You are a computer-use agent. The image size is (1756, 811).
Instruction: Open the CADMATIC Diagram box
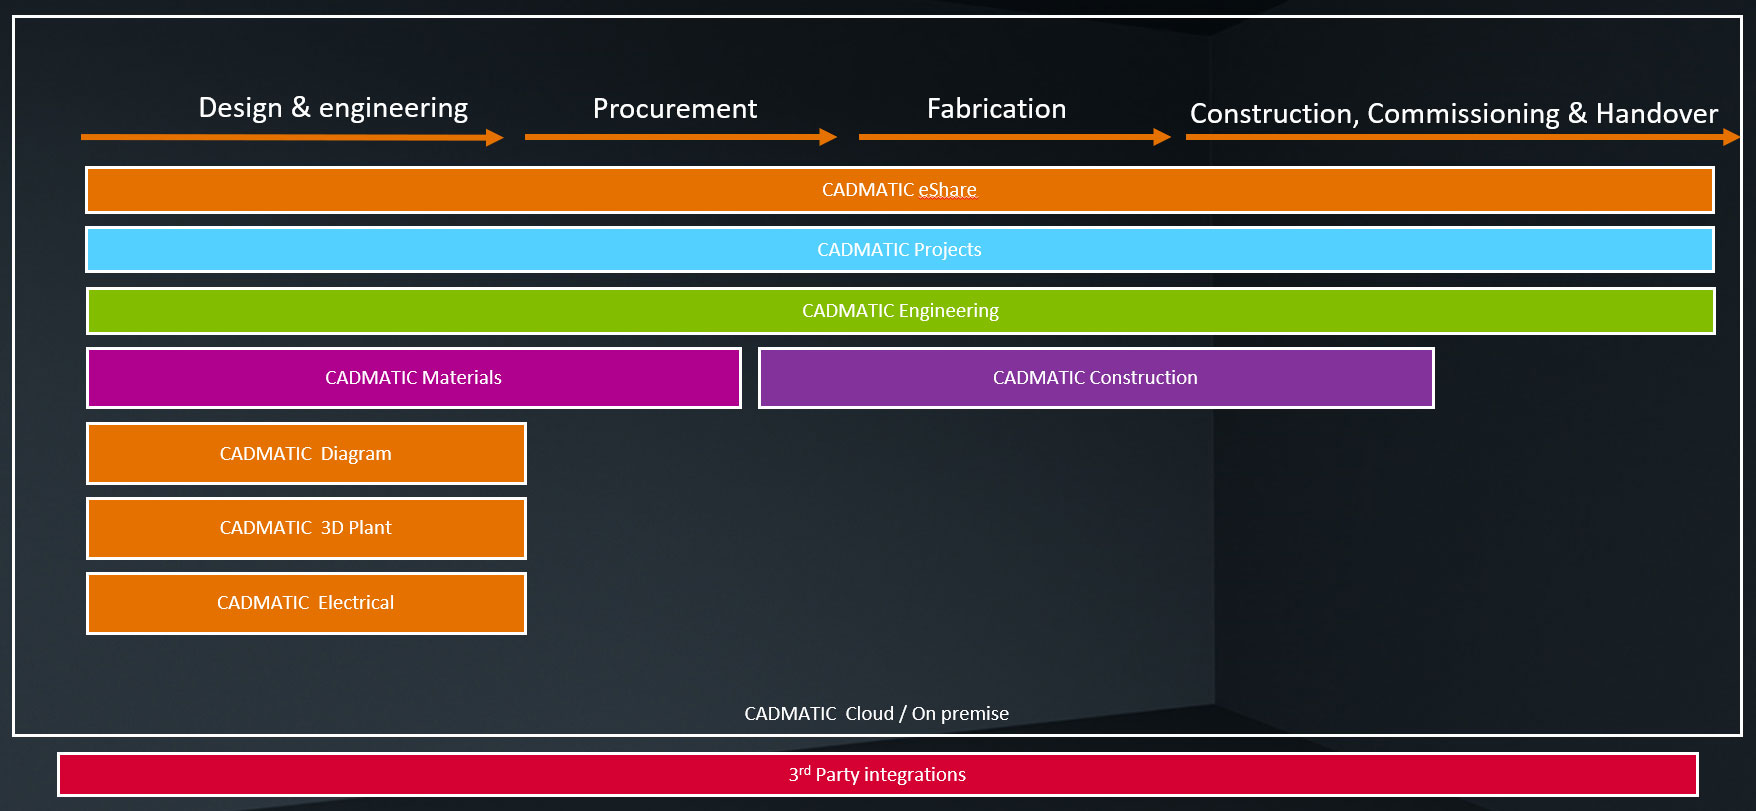coord(306,454)
